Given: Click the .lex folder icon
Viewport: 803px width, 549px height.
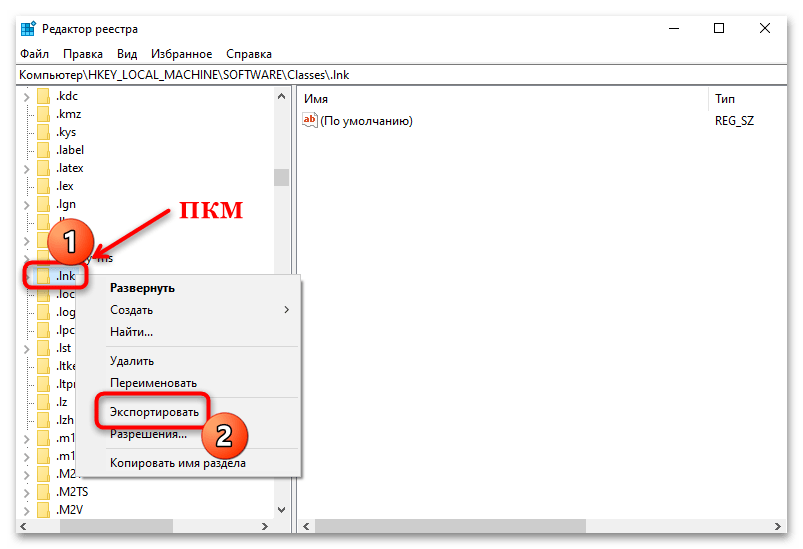Looking at the screenshot, I should (x=44, y=186).
